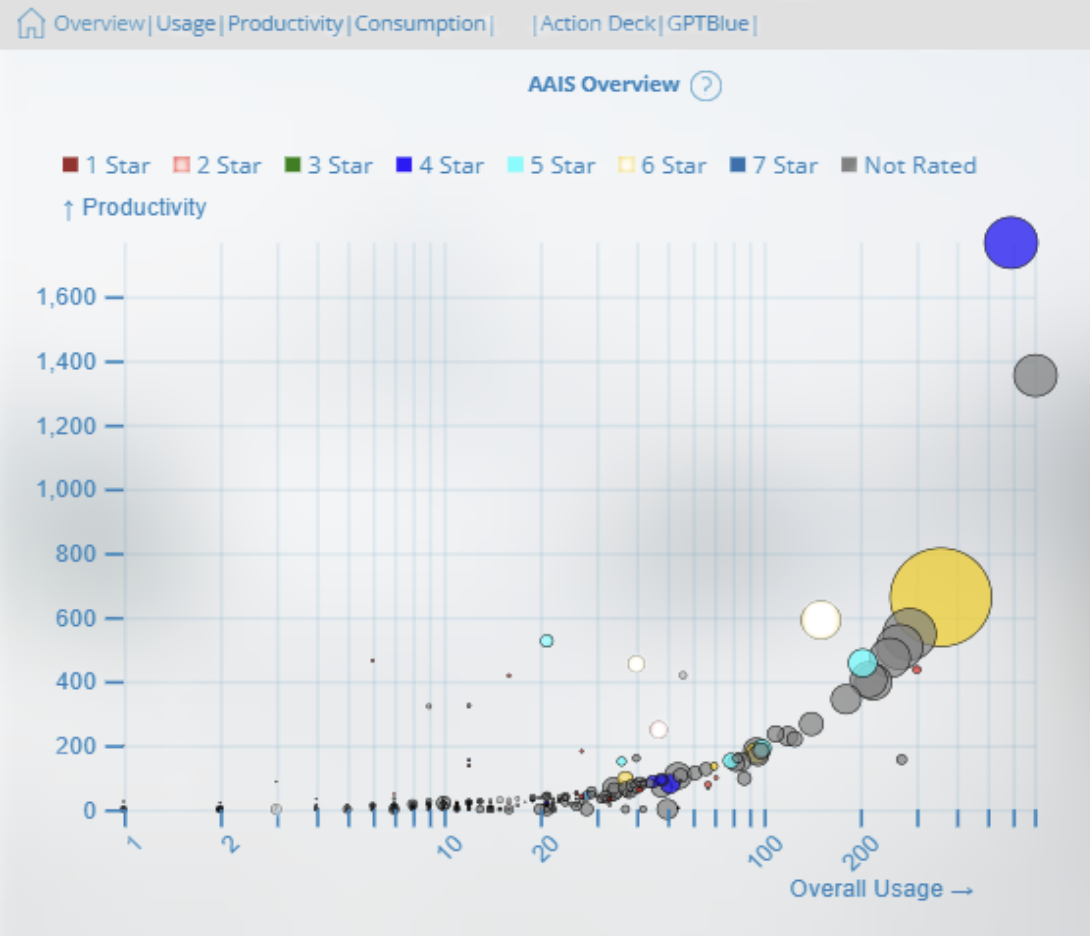
Task: Click the 6 Star legend entry
Action: pos(662,166)
